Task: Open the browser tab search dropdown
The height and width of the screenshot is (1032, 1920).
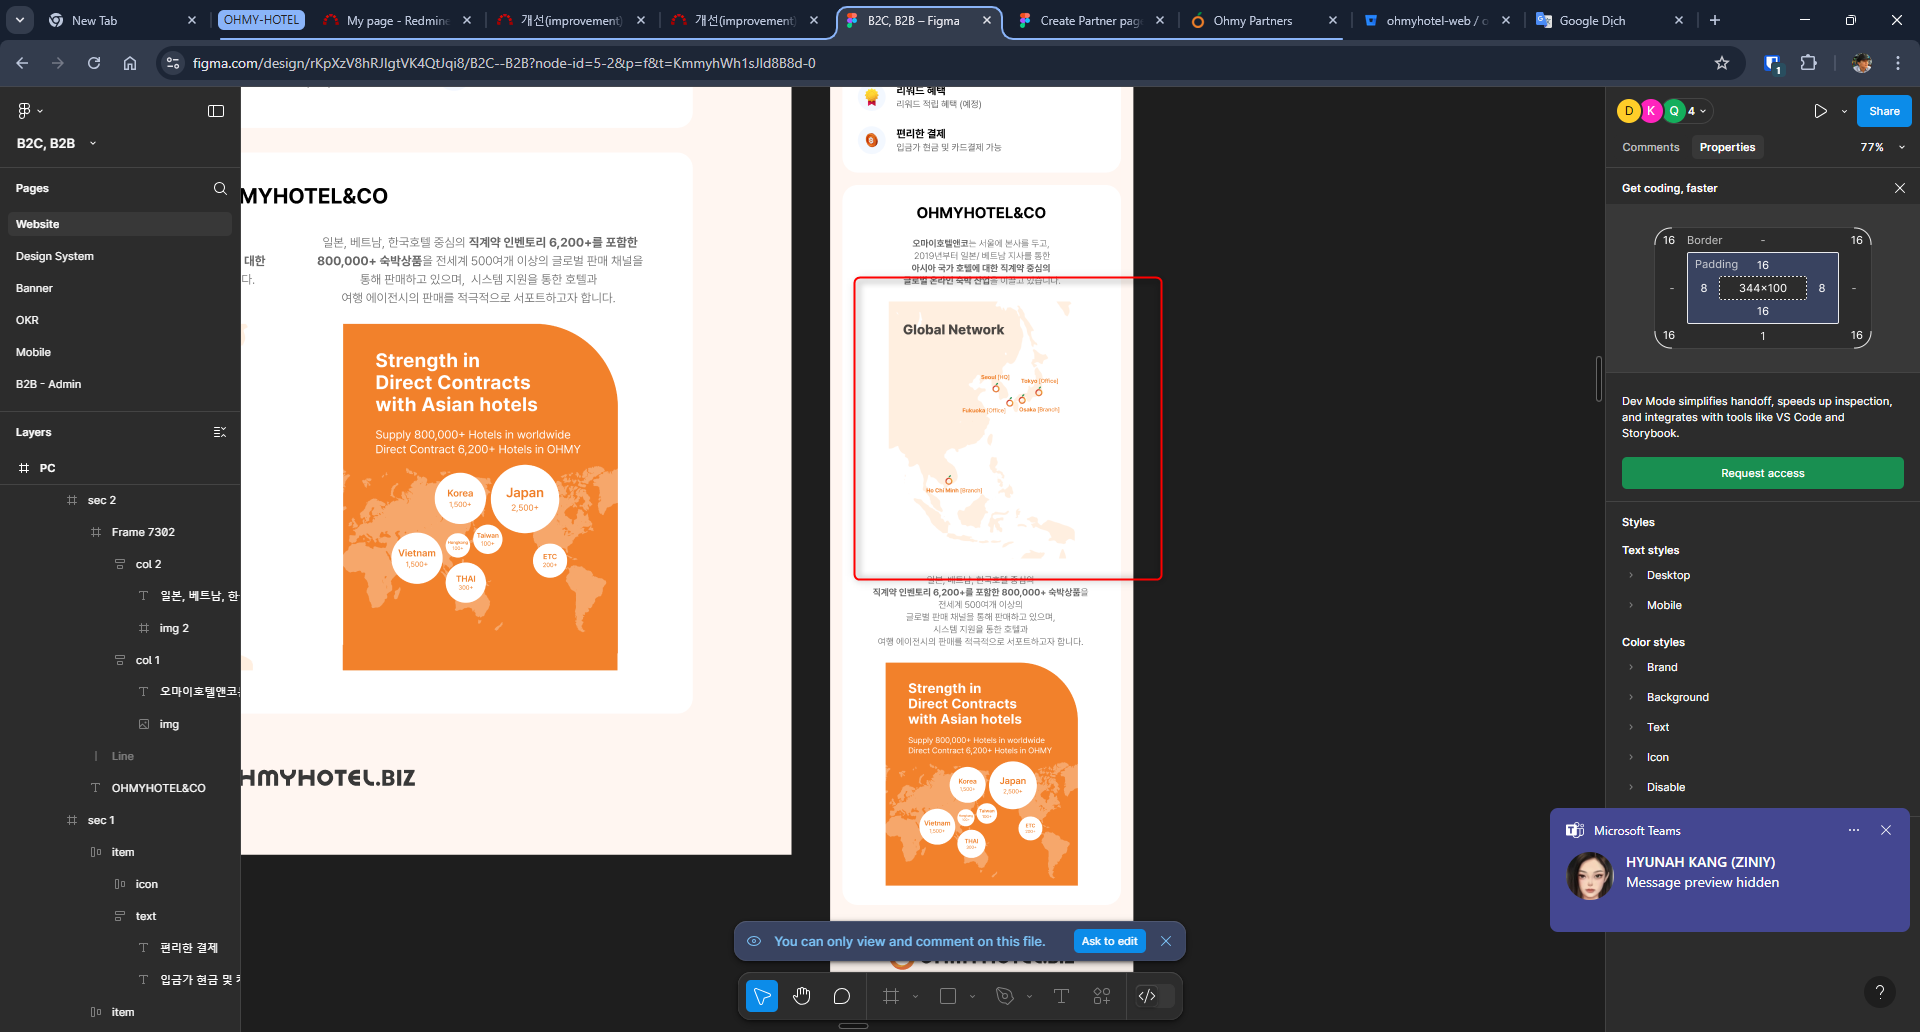Action: click(x=20, y=20)
